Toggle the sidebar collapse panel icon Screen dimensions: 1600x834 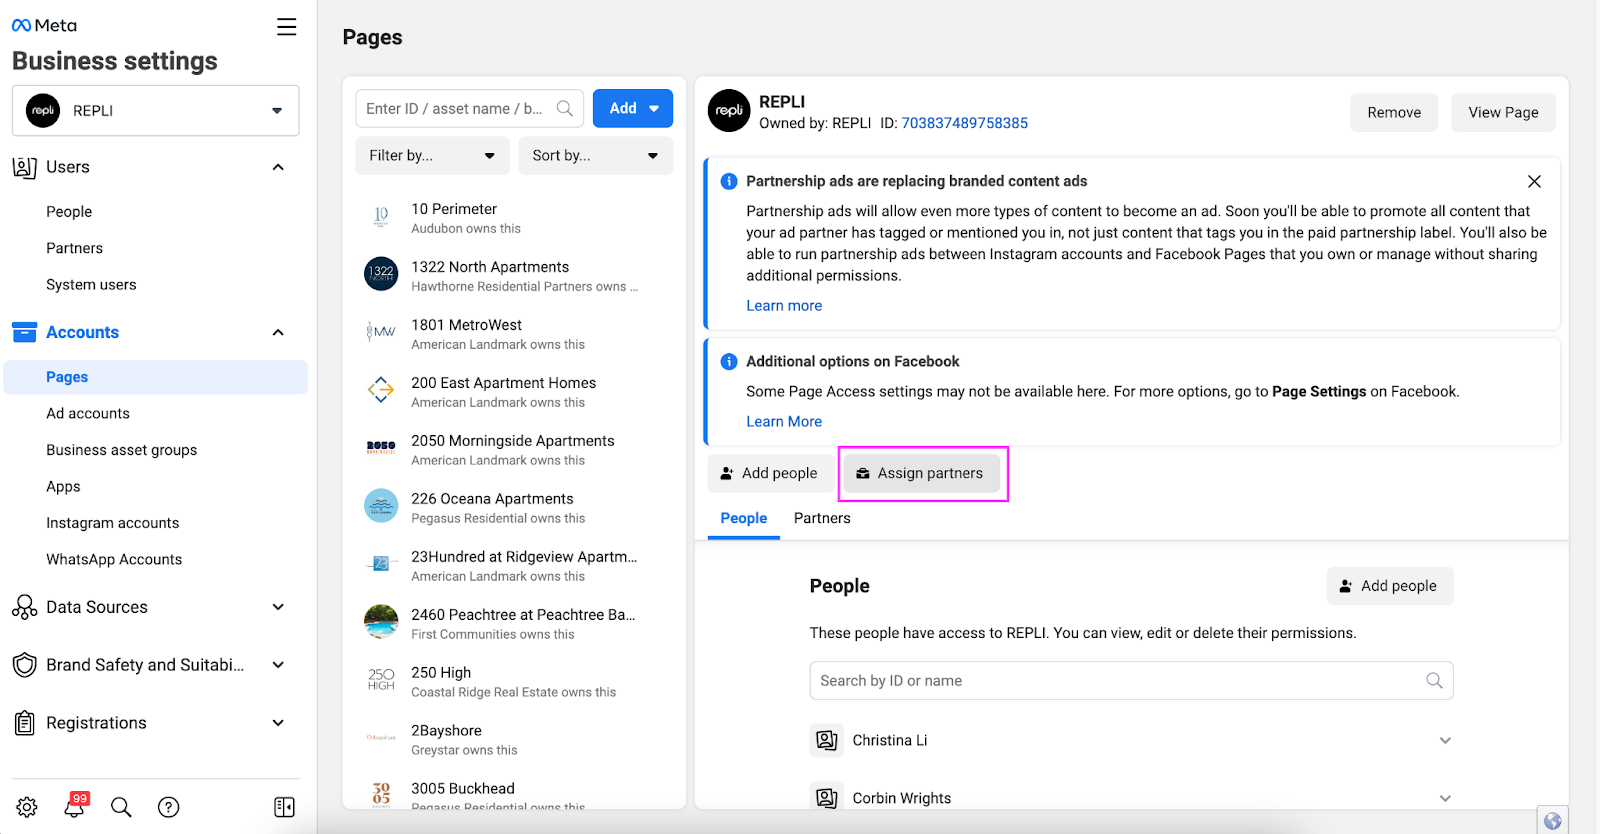(x=284, y=807)
